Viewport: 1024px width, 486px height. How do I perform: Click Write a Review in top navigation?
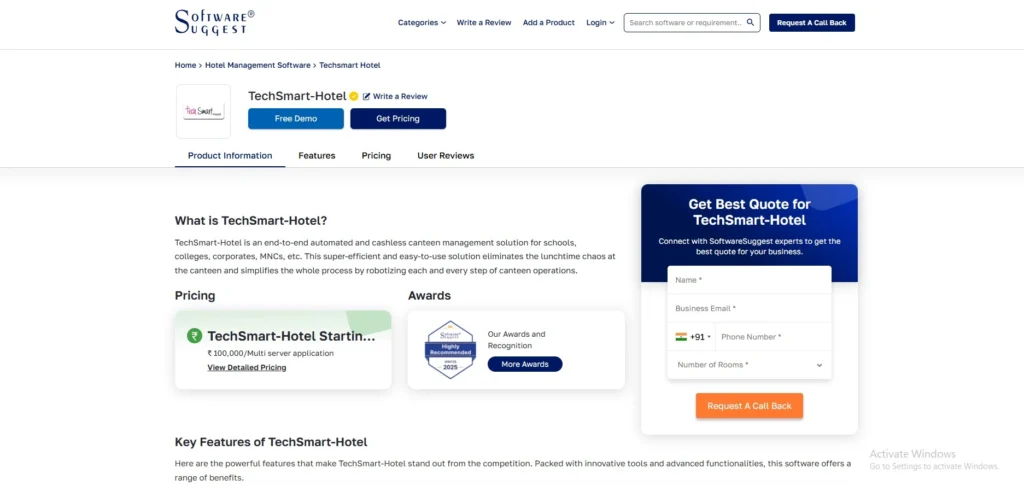pos(484,22)
